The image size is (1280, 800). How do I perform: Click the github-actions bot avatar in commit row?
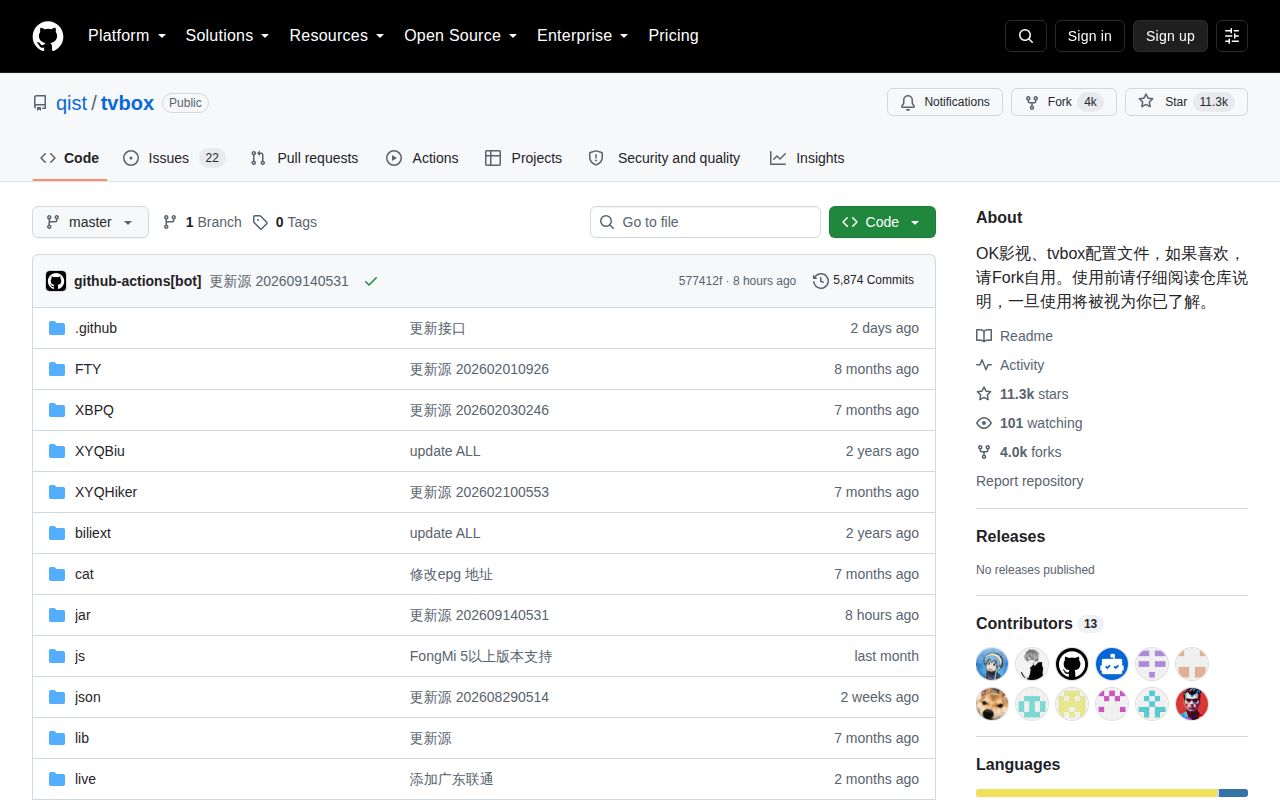(56, 281)
